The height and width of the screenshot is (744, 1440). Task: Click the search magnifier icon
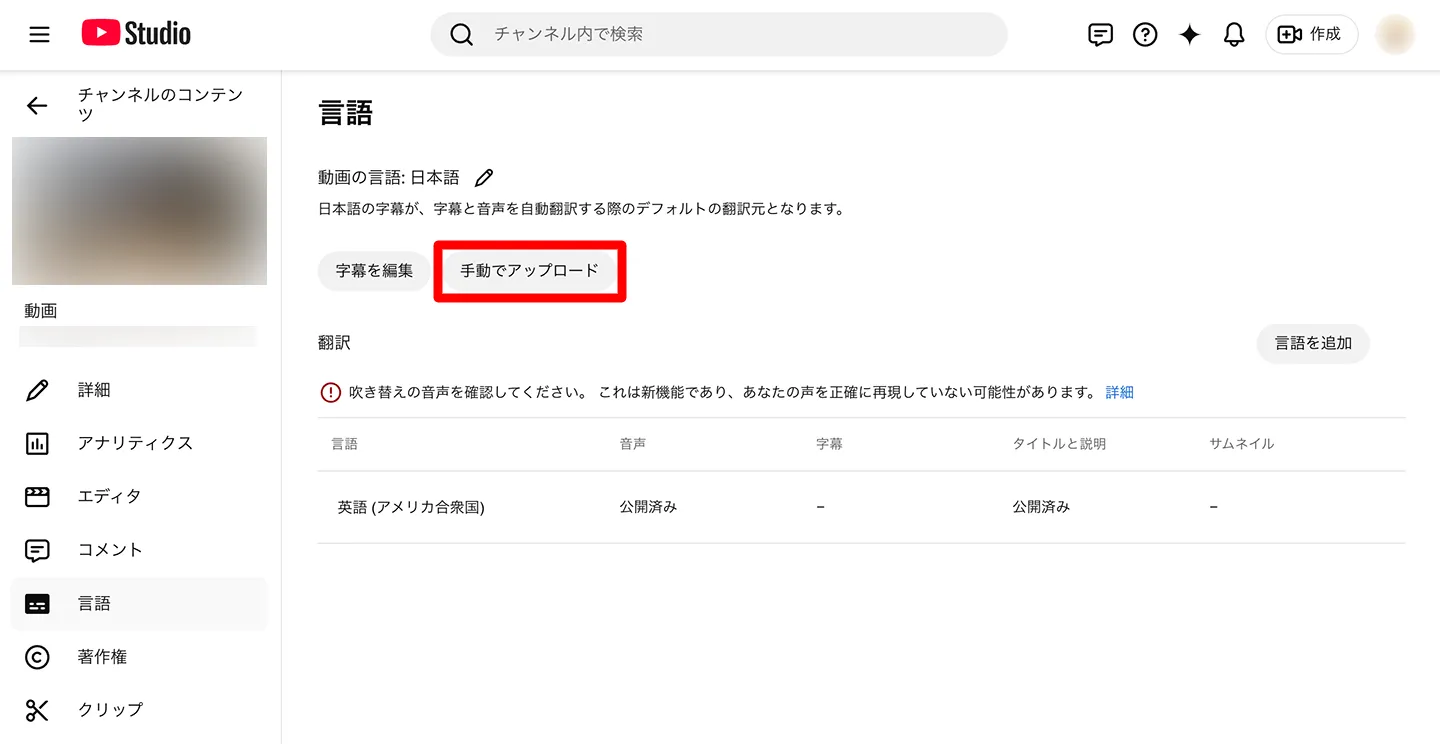[461, 35]
